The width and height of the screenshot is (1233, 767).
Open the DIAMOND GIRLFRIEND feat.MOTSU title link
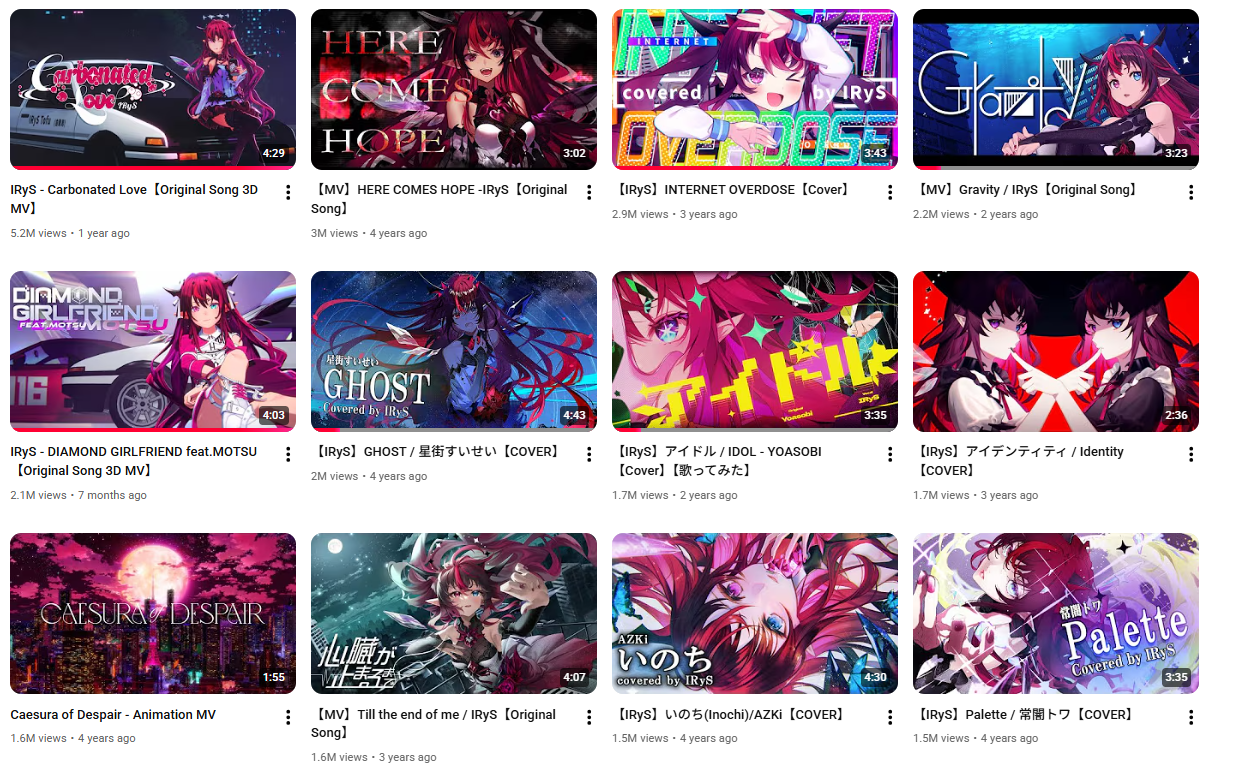pyautogui.click(x=133, y=461)
